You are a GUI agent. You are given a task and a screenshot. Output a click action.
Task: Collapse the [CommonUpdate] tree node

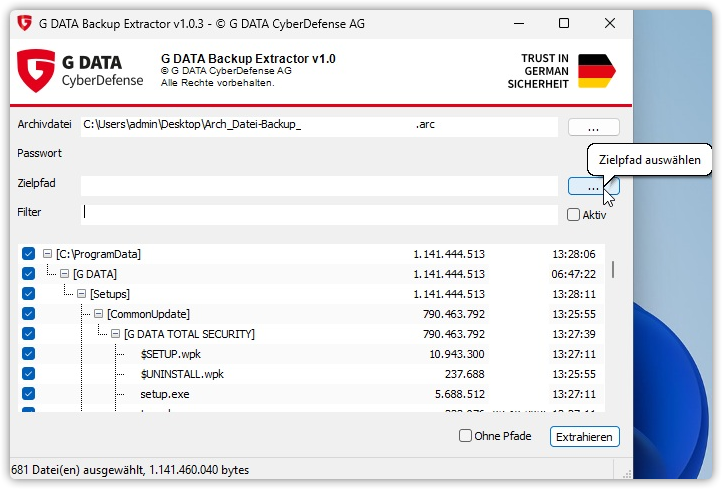(x=99, y=314)
